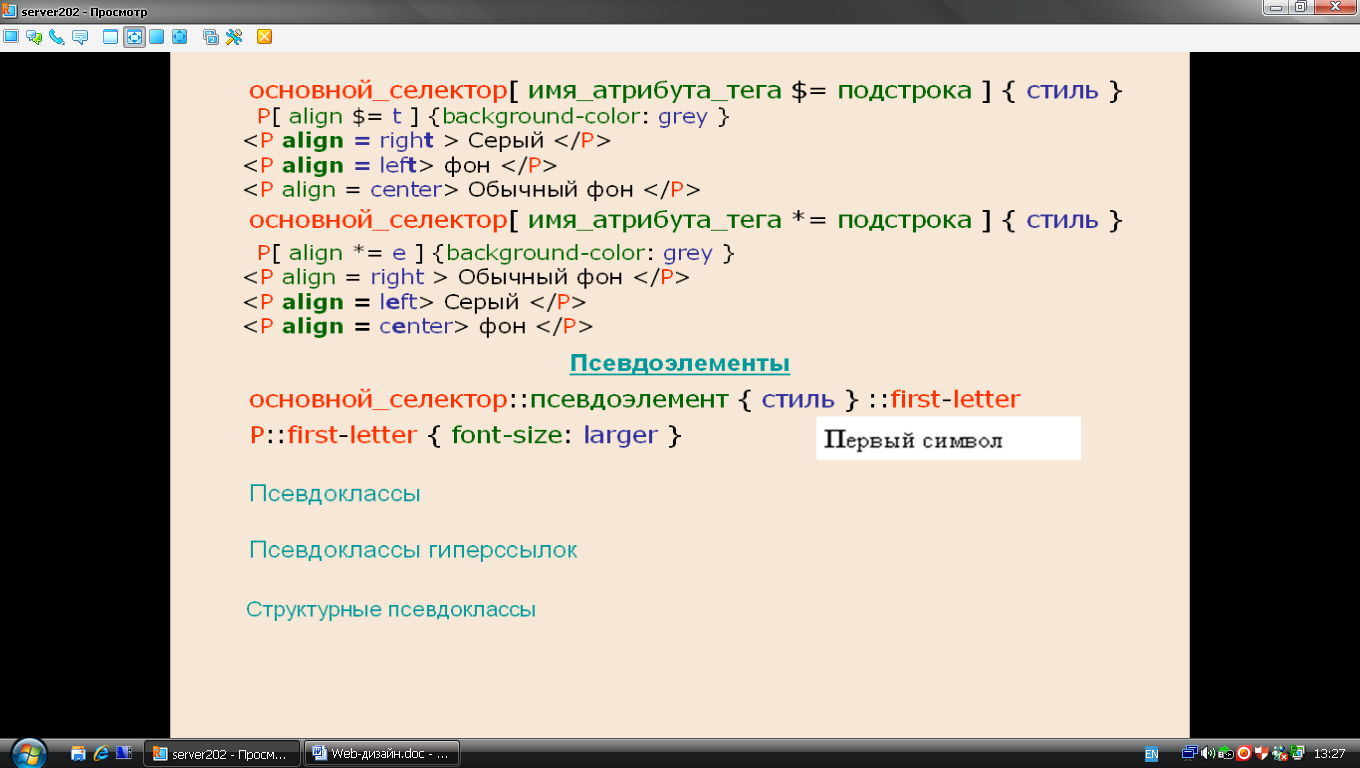1360x768 pixels.
Task: Open the volume speaker tray icon
Action: (1207, 753)
